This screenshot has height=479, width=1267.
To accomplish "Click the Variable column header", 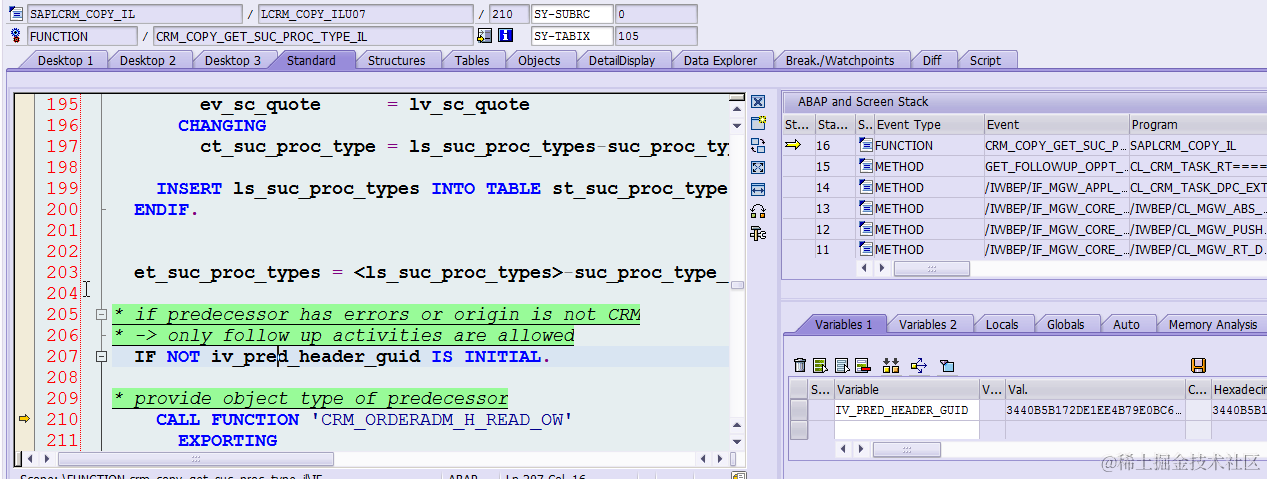I will click(906, 390).
